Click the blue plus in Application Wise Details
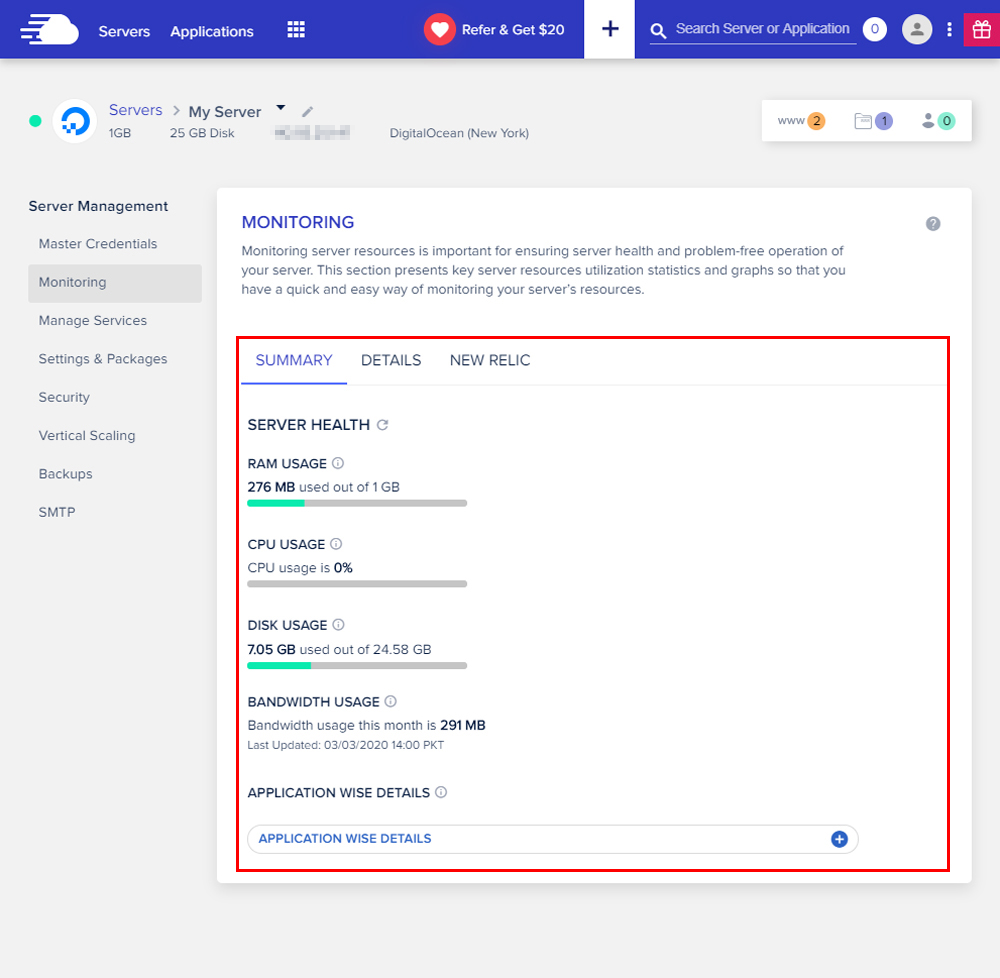Image resolution: width=1000 pixels, height=978 pixels. click(x=839, y=839)
